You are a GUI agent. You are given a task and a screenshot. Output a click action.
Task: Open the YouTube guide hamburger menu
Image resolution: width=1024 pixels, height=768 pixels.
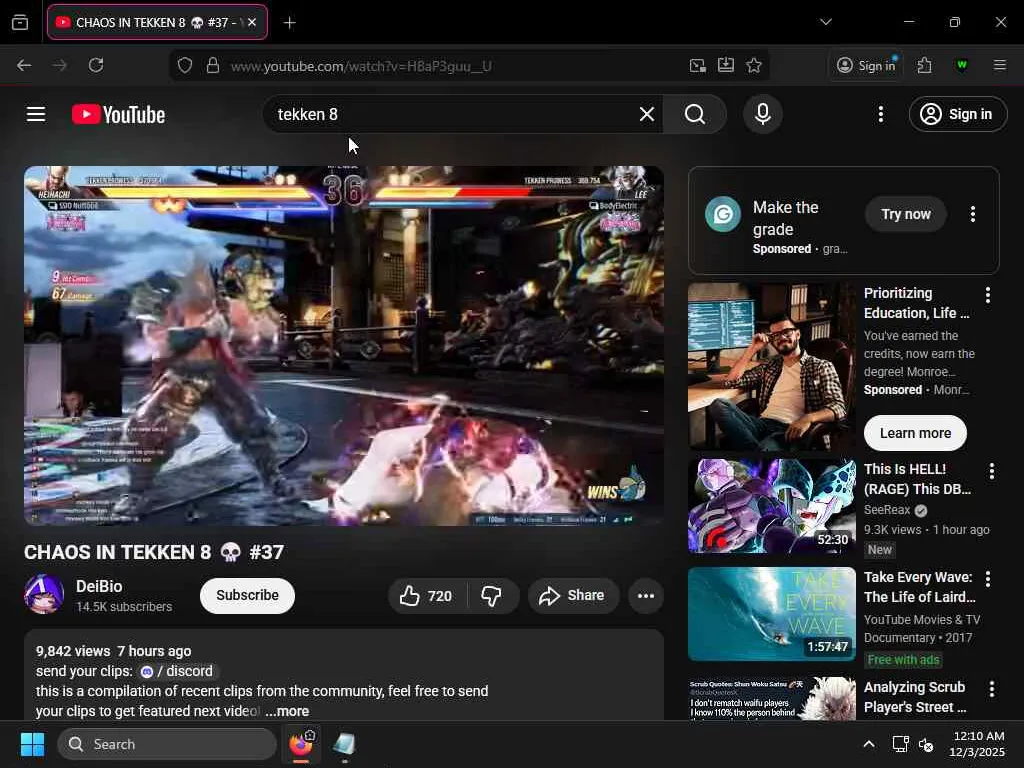tap(36, 114)
